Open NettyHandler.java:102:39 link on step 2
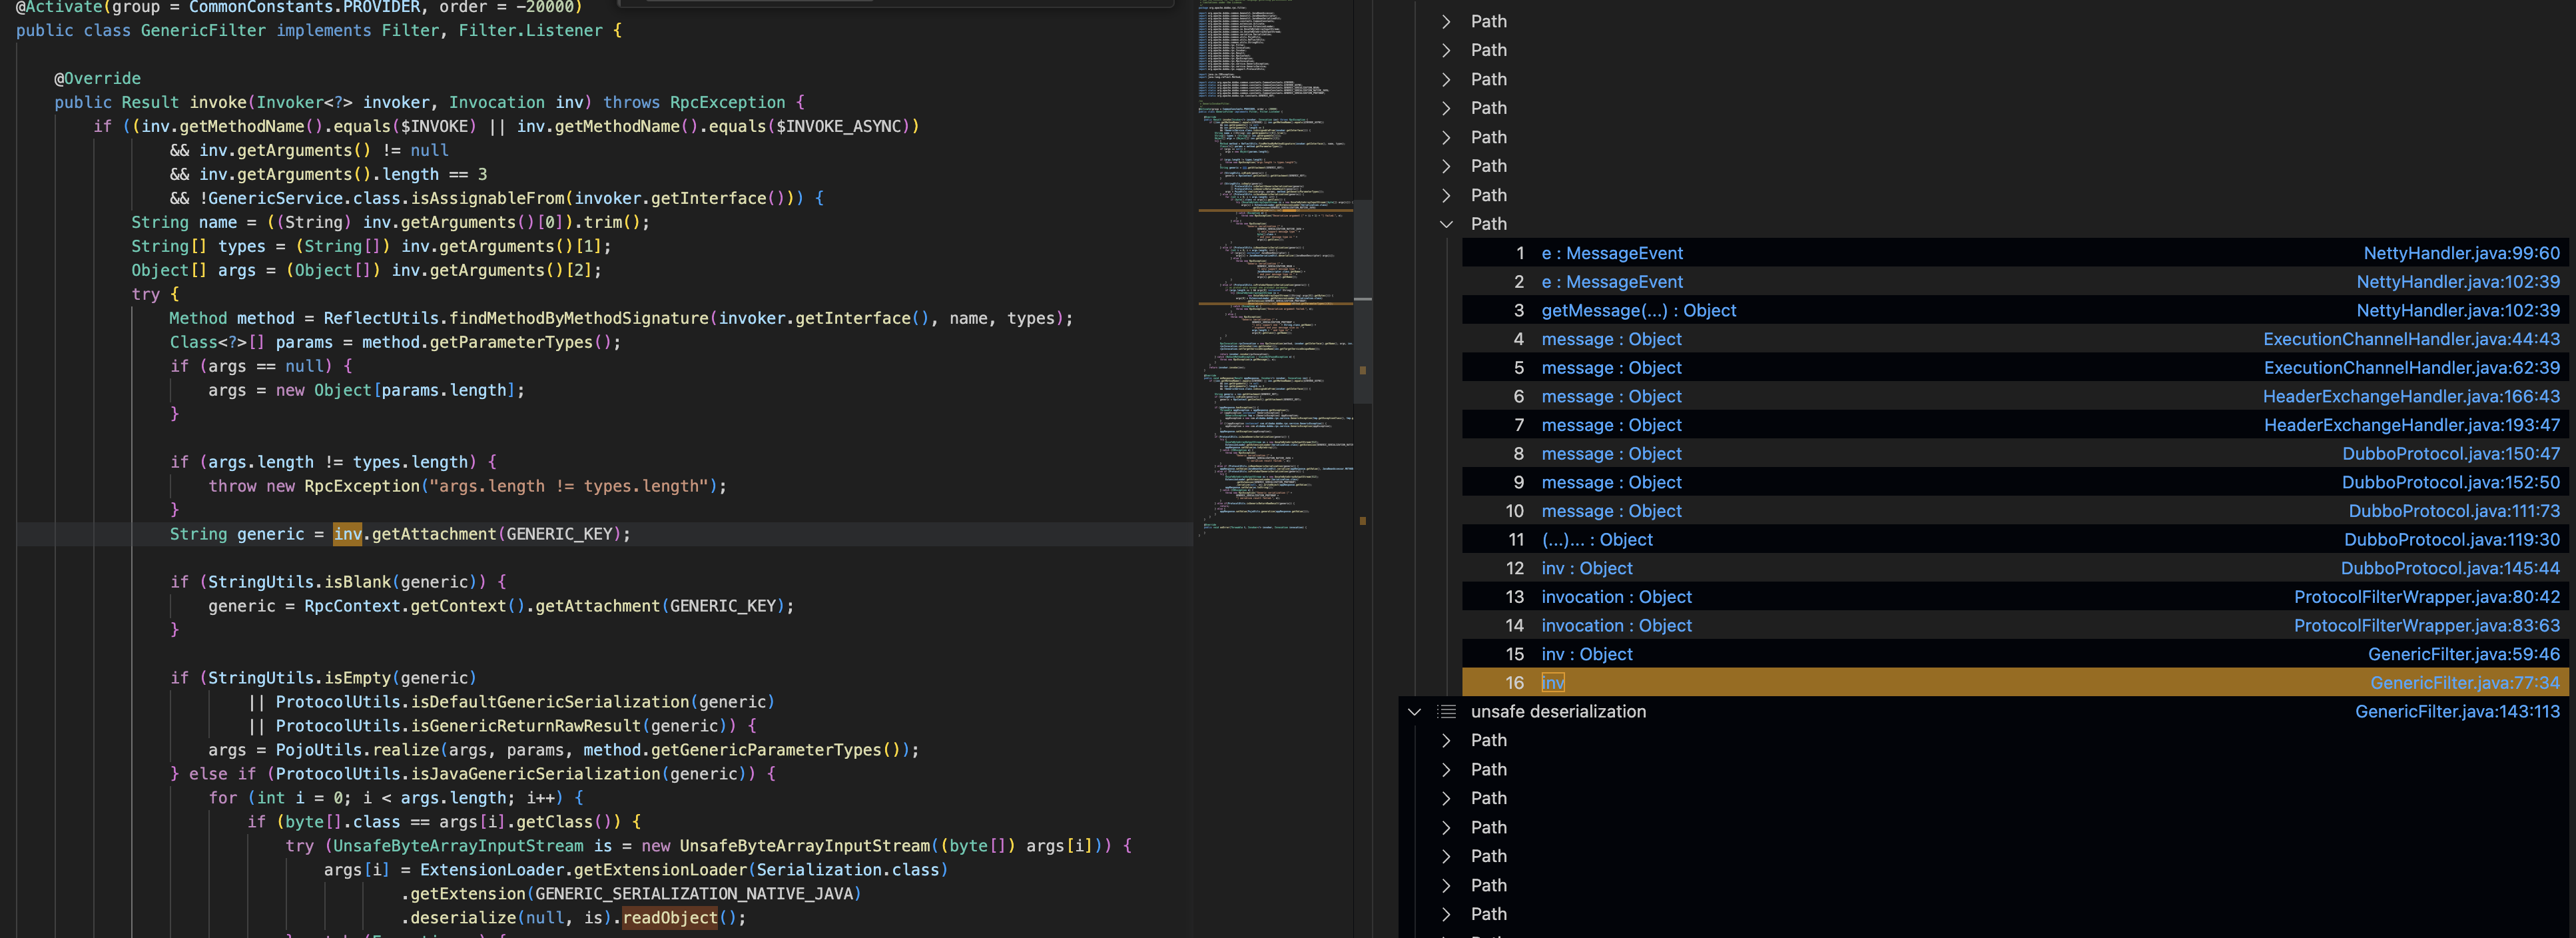2576x938 pixels. point(2458,282)
